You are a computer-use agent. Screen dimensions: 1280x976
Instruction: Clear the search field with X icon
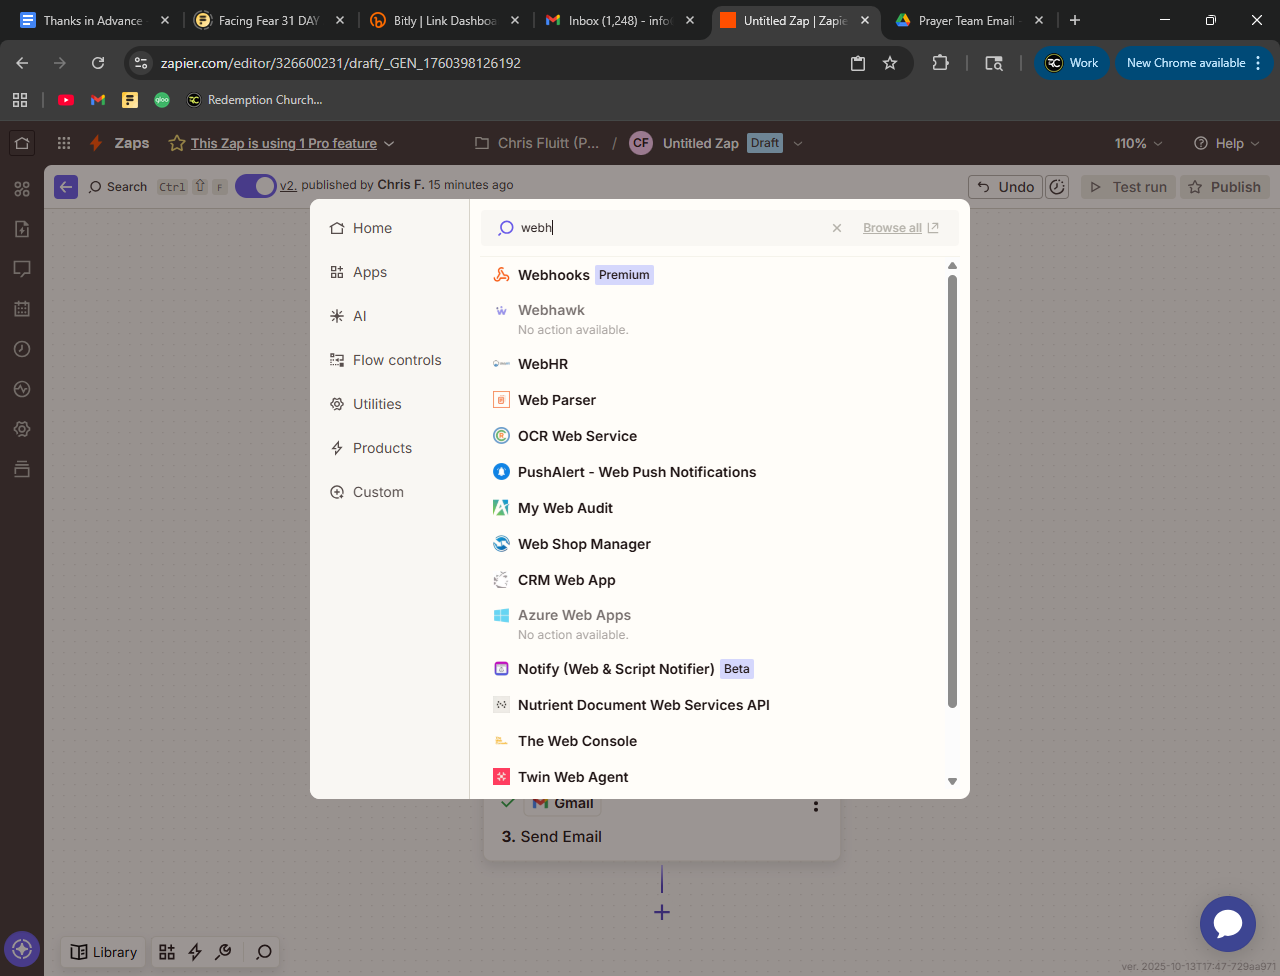click(x=837, y=228)
